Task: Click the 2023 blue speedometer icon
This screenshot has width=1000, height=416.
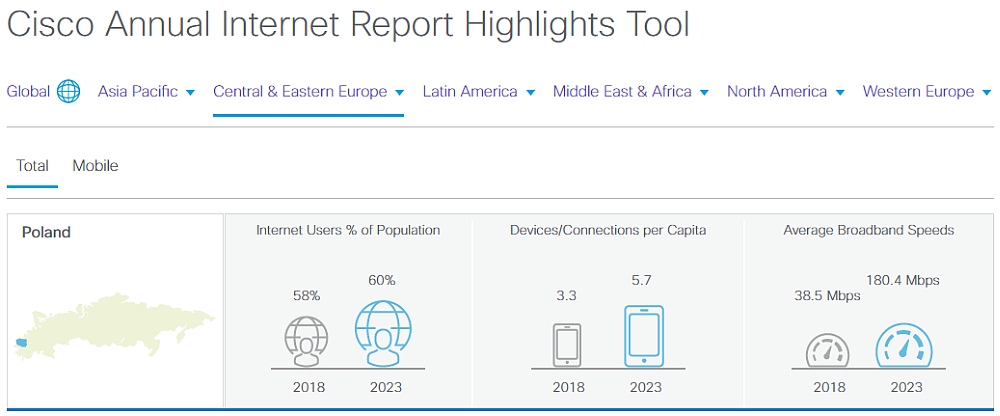Action: pyautogui.click(x=904, y=345)
